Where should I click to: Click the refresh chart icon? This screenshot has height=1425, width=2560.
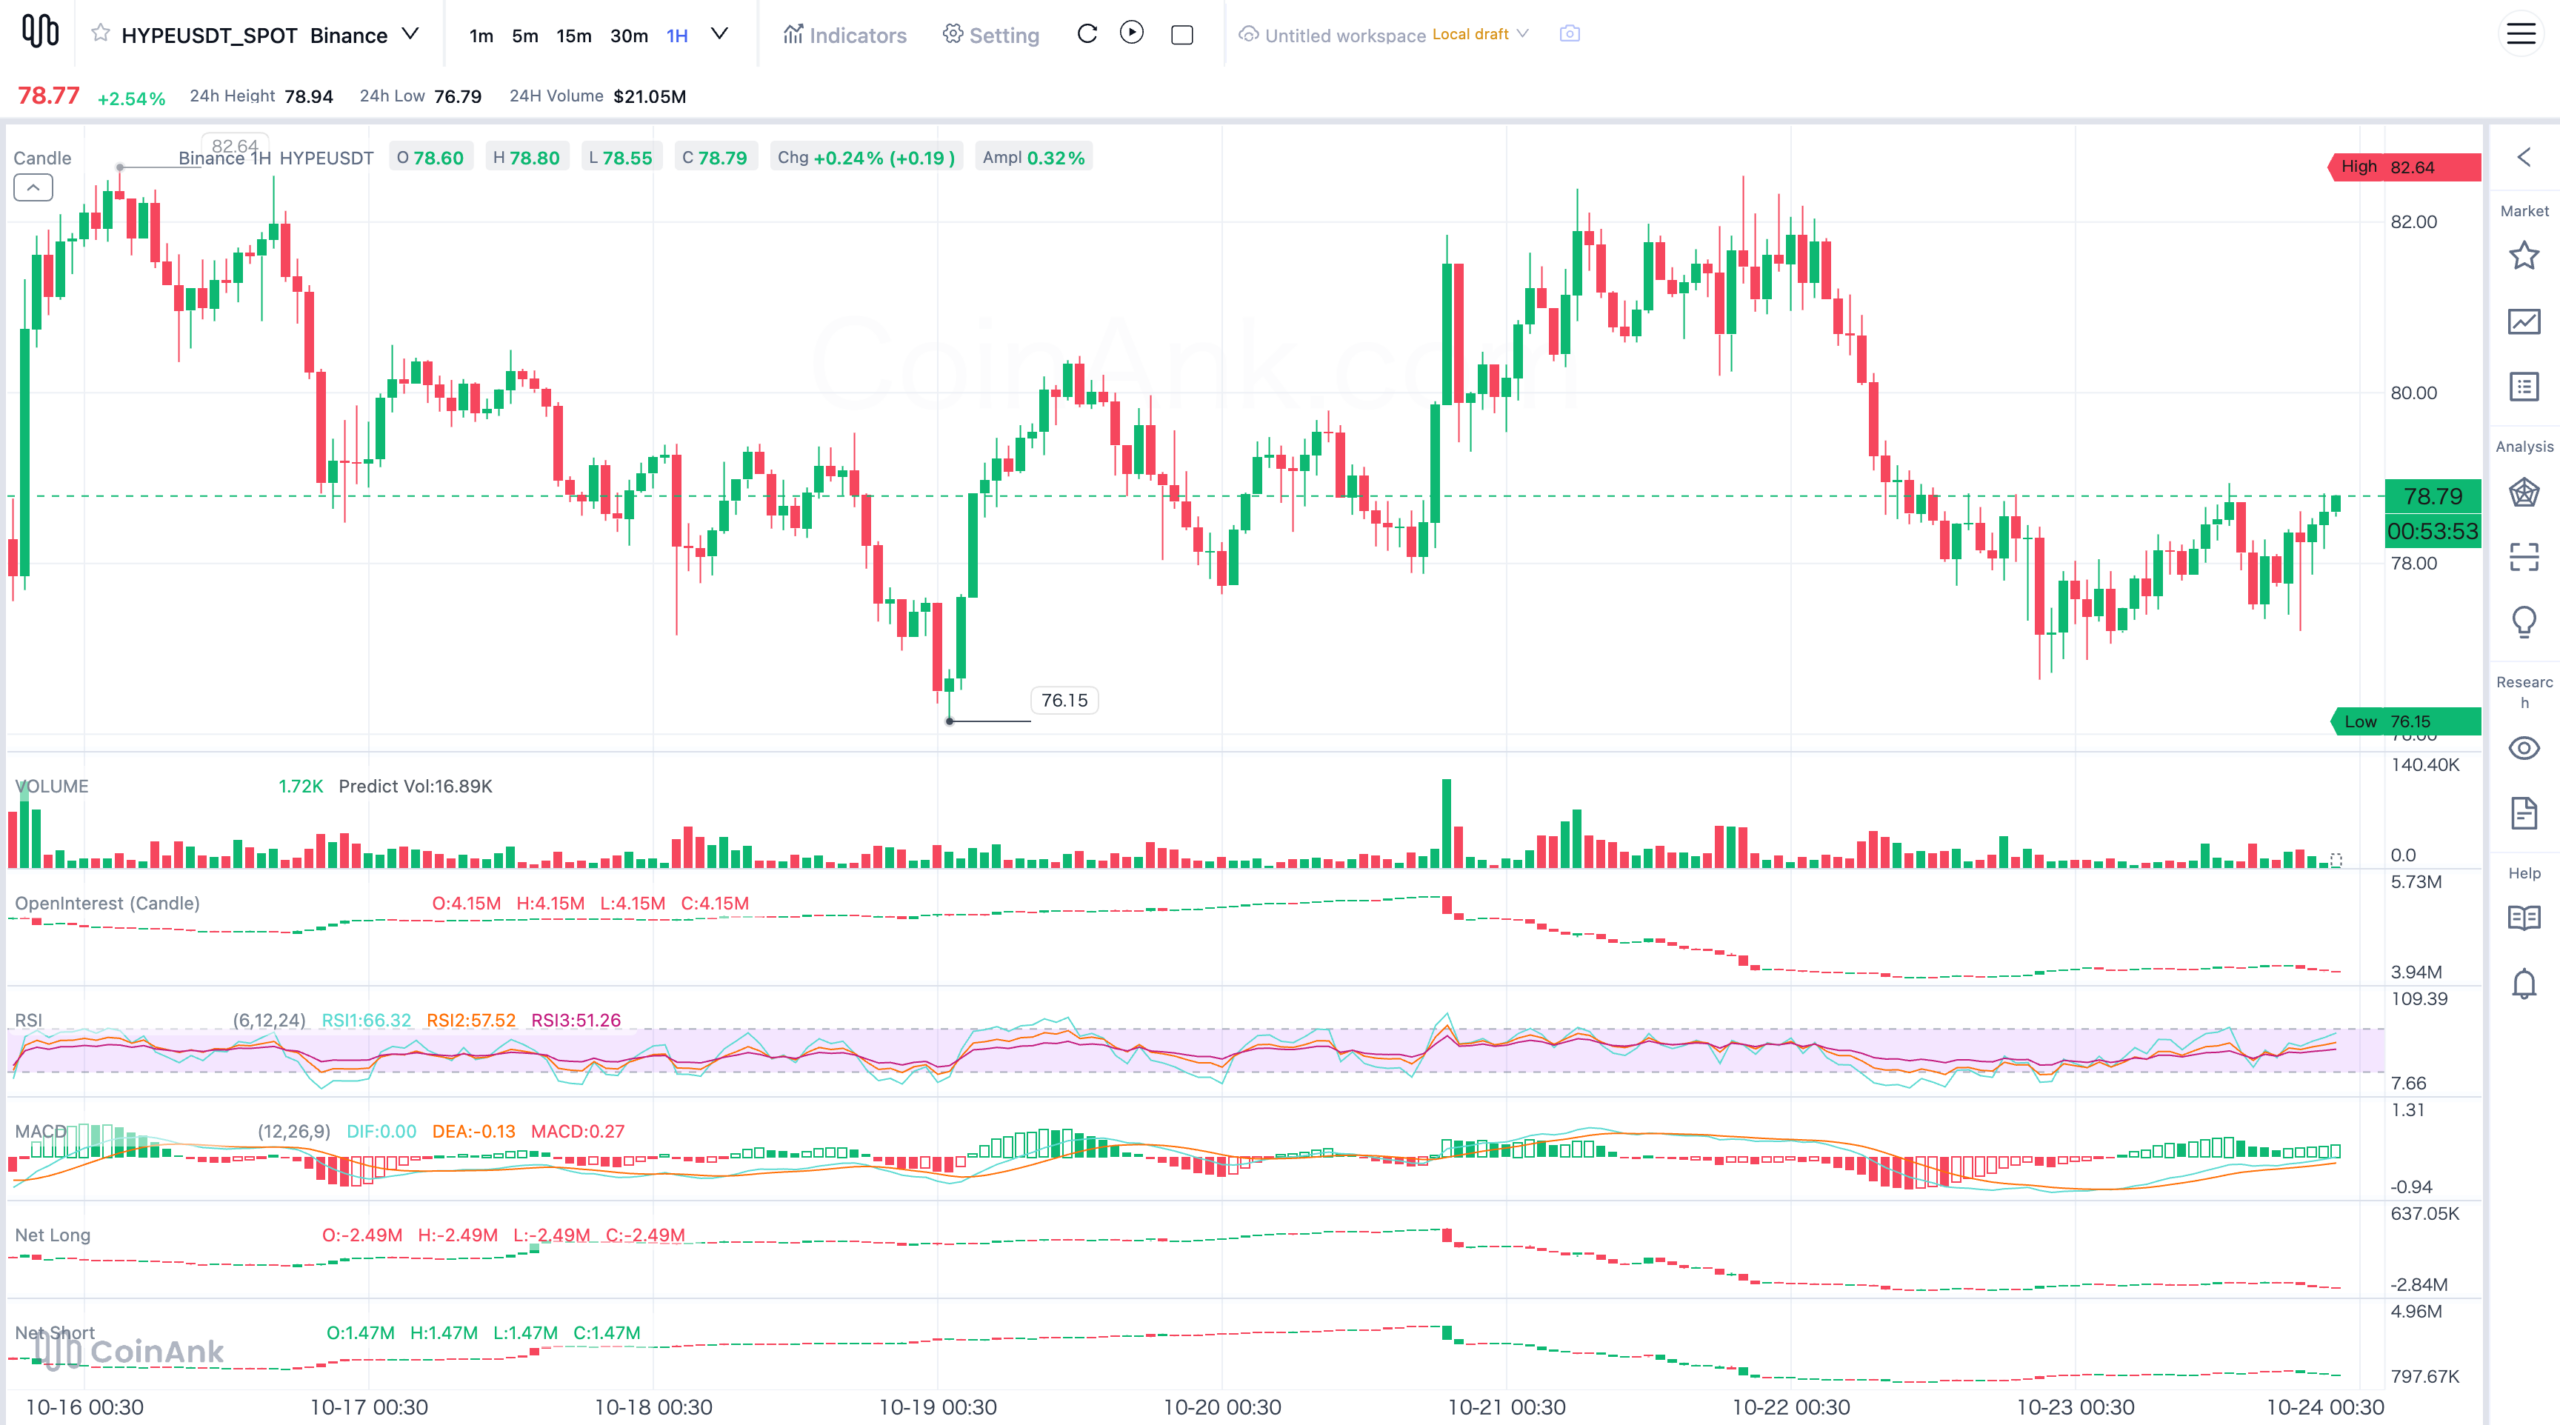click(x=1087, y=34)
